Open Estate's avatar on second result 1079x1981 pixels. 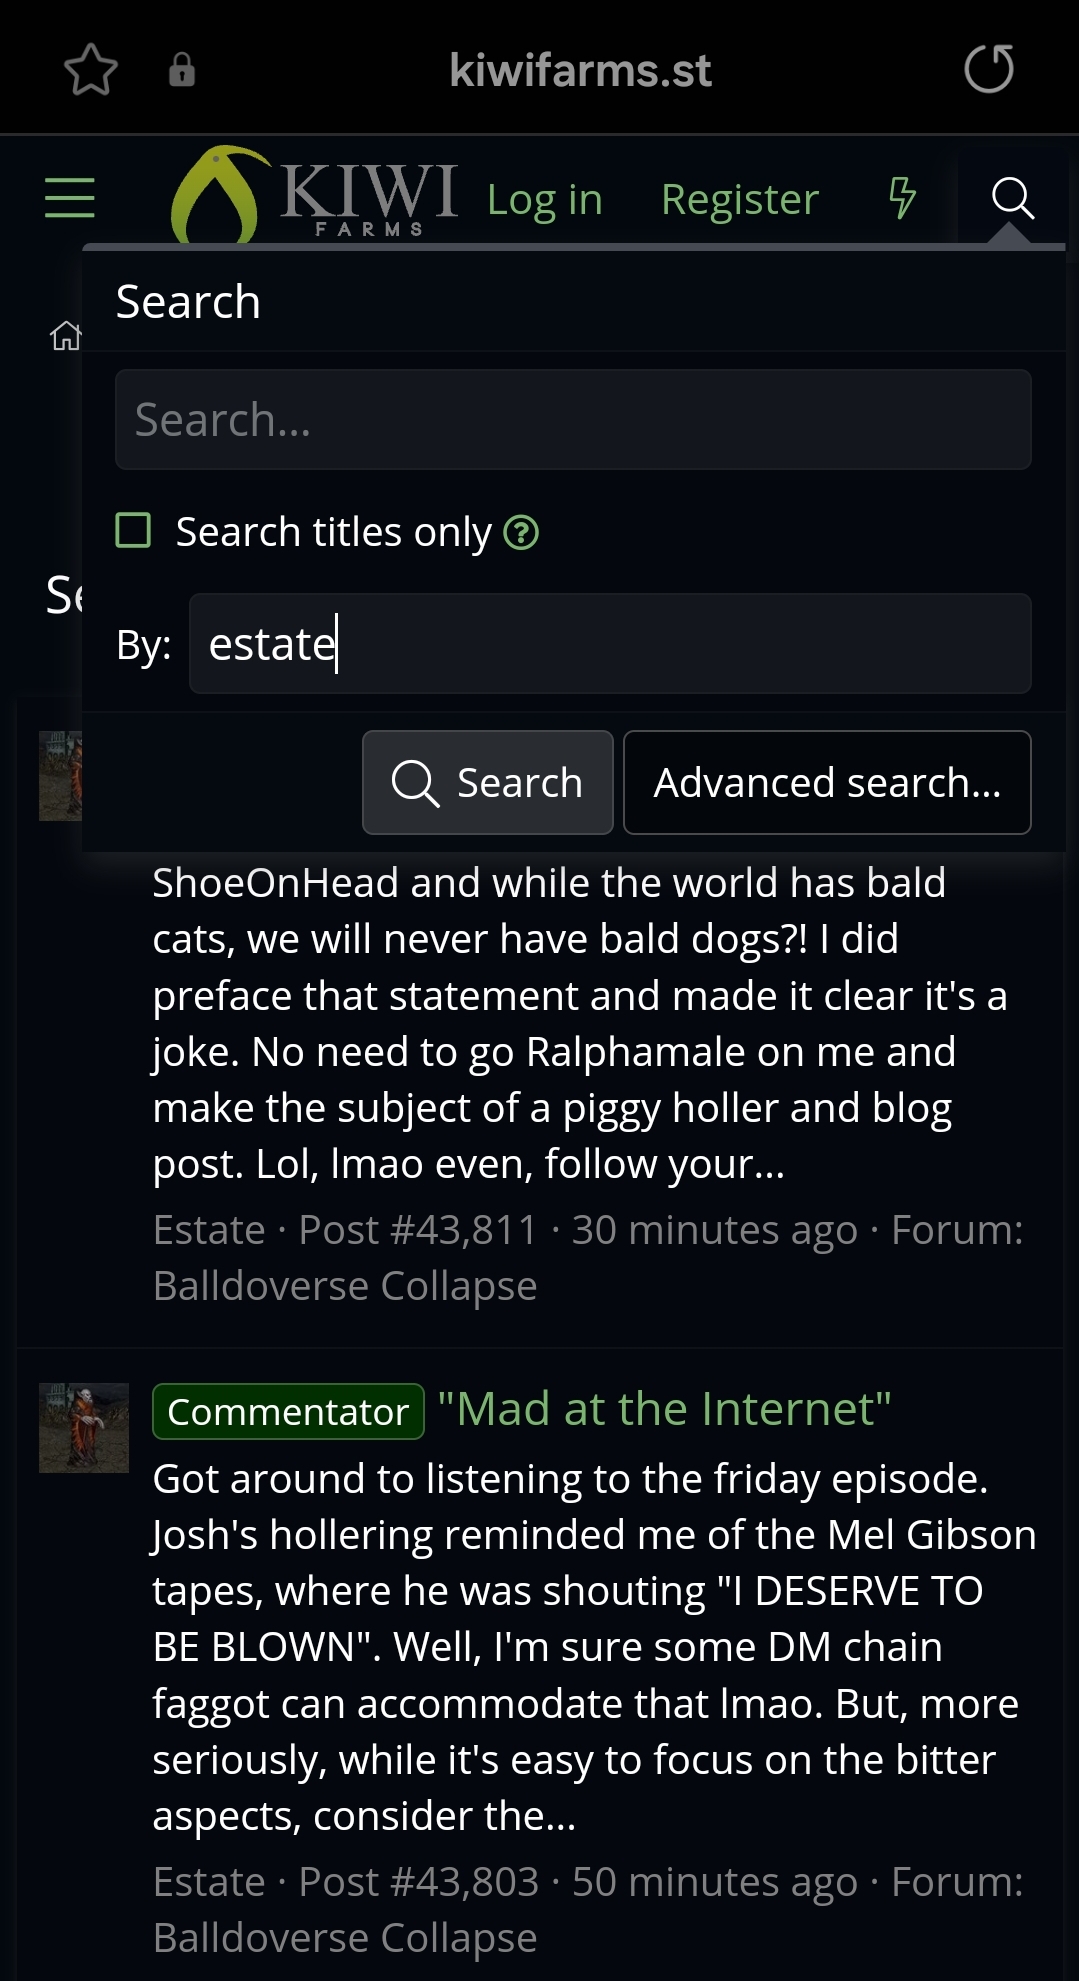84,1428
